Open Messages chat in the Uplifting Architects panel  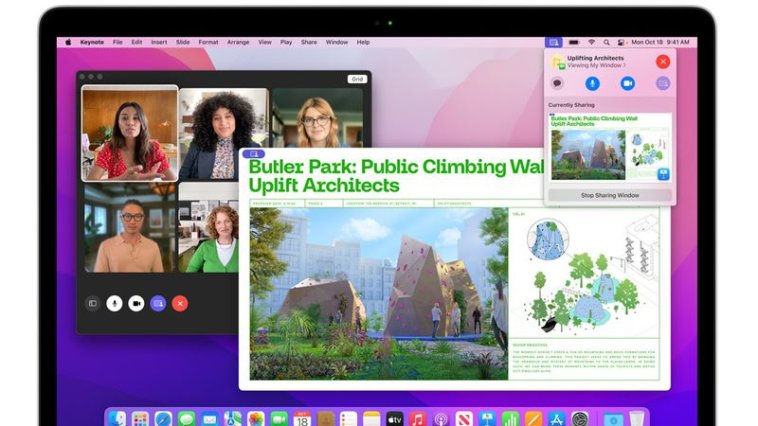click(557, 84)
